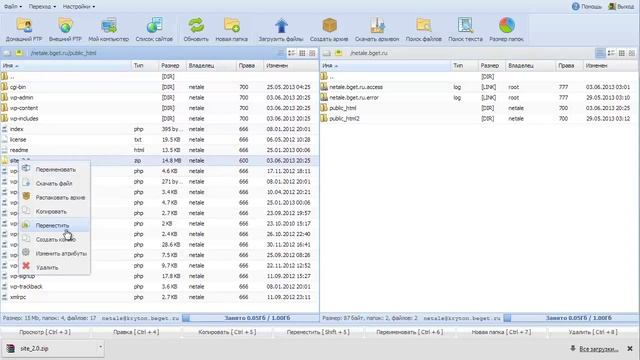The width and height of the screenshot is (640, 360).
Task: Open the Файл dropdown menu
Action: (x=13, y=7)
